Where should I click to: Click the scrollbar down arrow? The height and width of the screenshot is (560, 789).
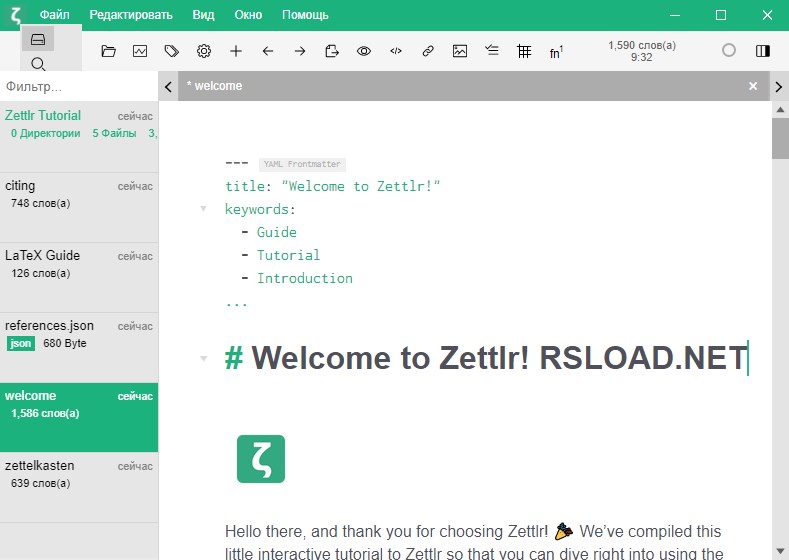pos(780,551)
